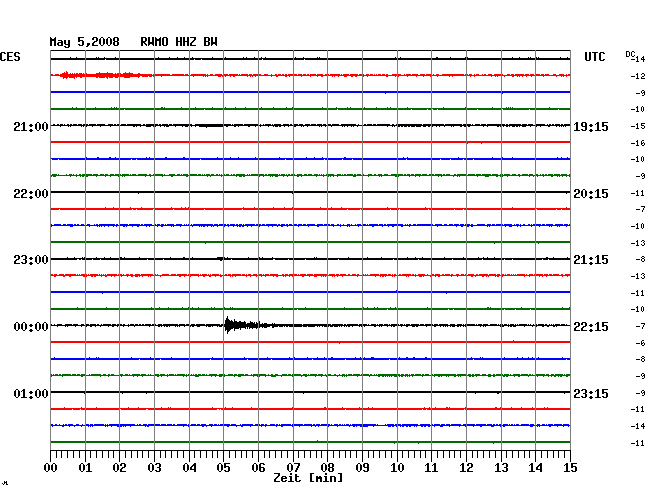650x494 pixels.
Task: Click the 23:15 UTC time label
Action: pos(591,393)
